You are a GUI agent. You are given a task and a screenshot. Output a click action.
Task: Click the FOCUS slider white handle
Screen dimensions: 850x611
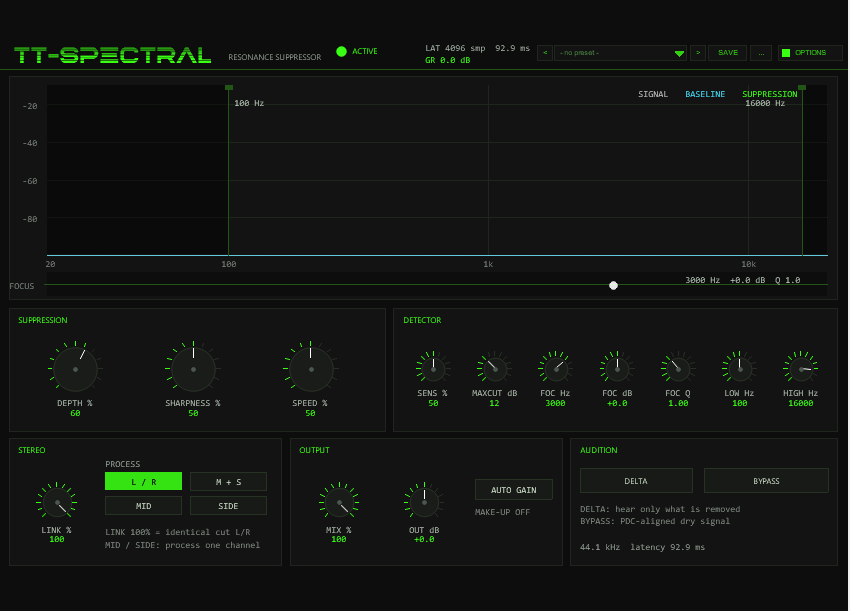tap(613, 285)
